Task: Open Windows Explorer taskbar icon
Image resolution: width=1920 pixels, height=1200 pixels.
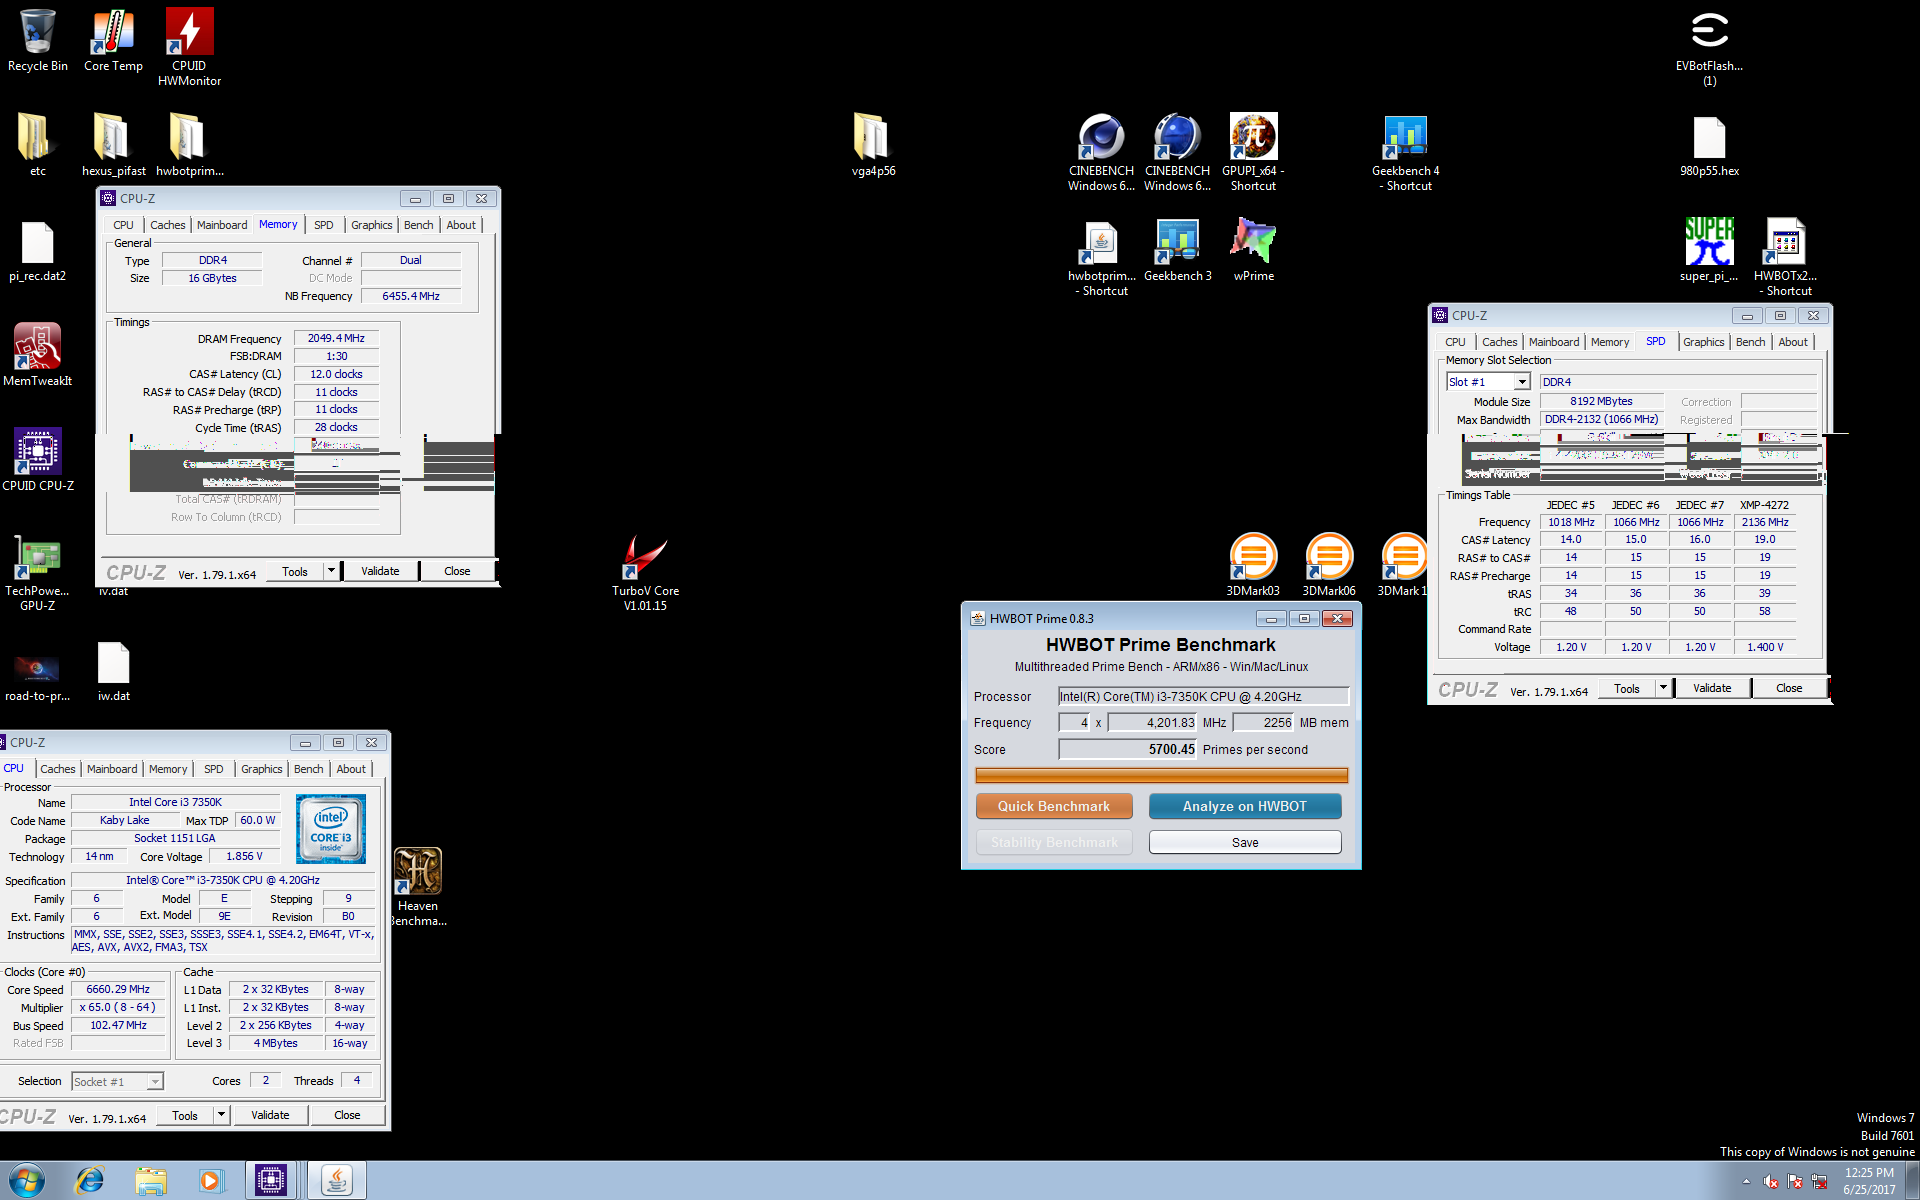Action: coord(151,1181)
